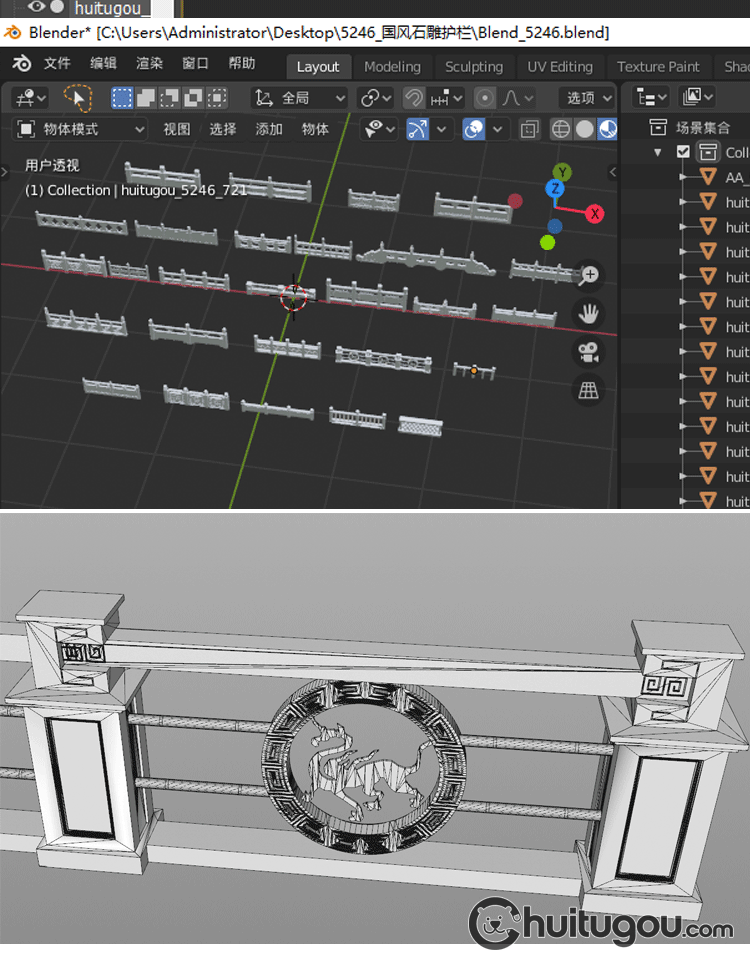Click the zoom magnifier viewport button

(x=588, y=276)
